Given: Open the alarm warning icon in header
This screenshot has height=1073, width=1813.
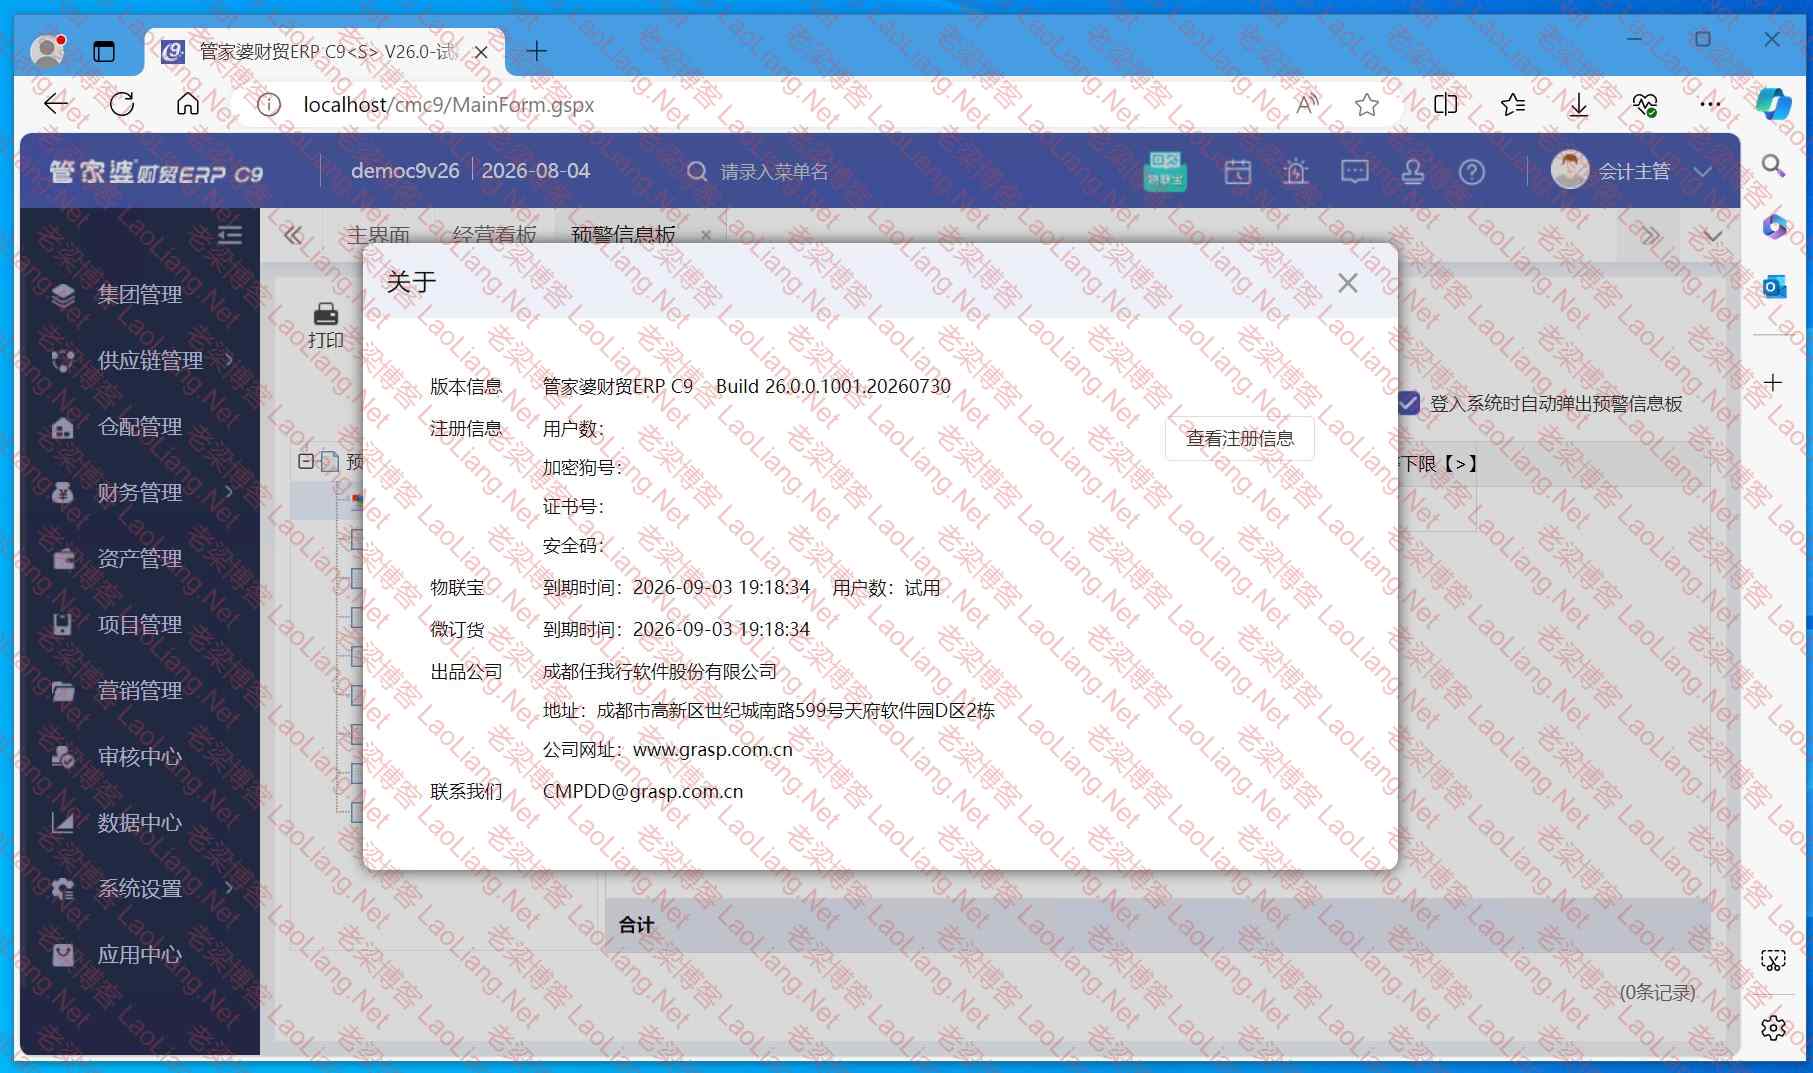Looking at the screenshot, I should 1296,172.
